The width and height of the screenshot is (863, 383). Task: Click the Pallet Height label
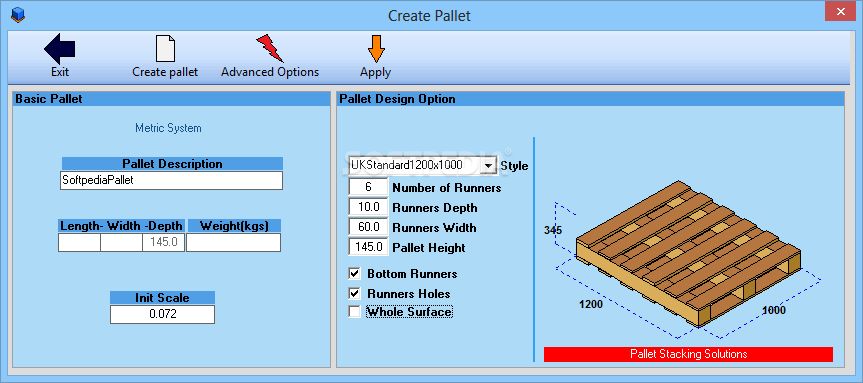429,248
